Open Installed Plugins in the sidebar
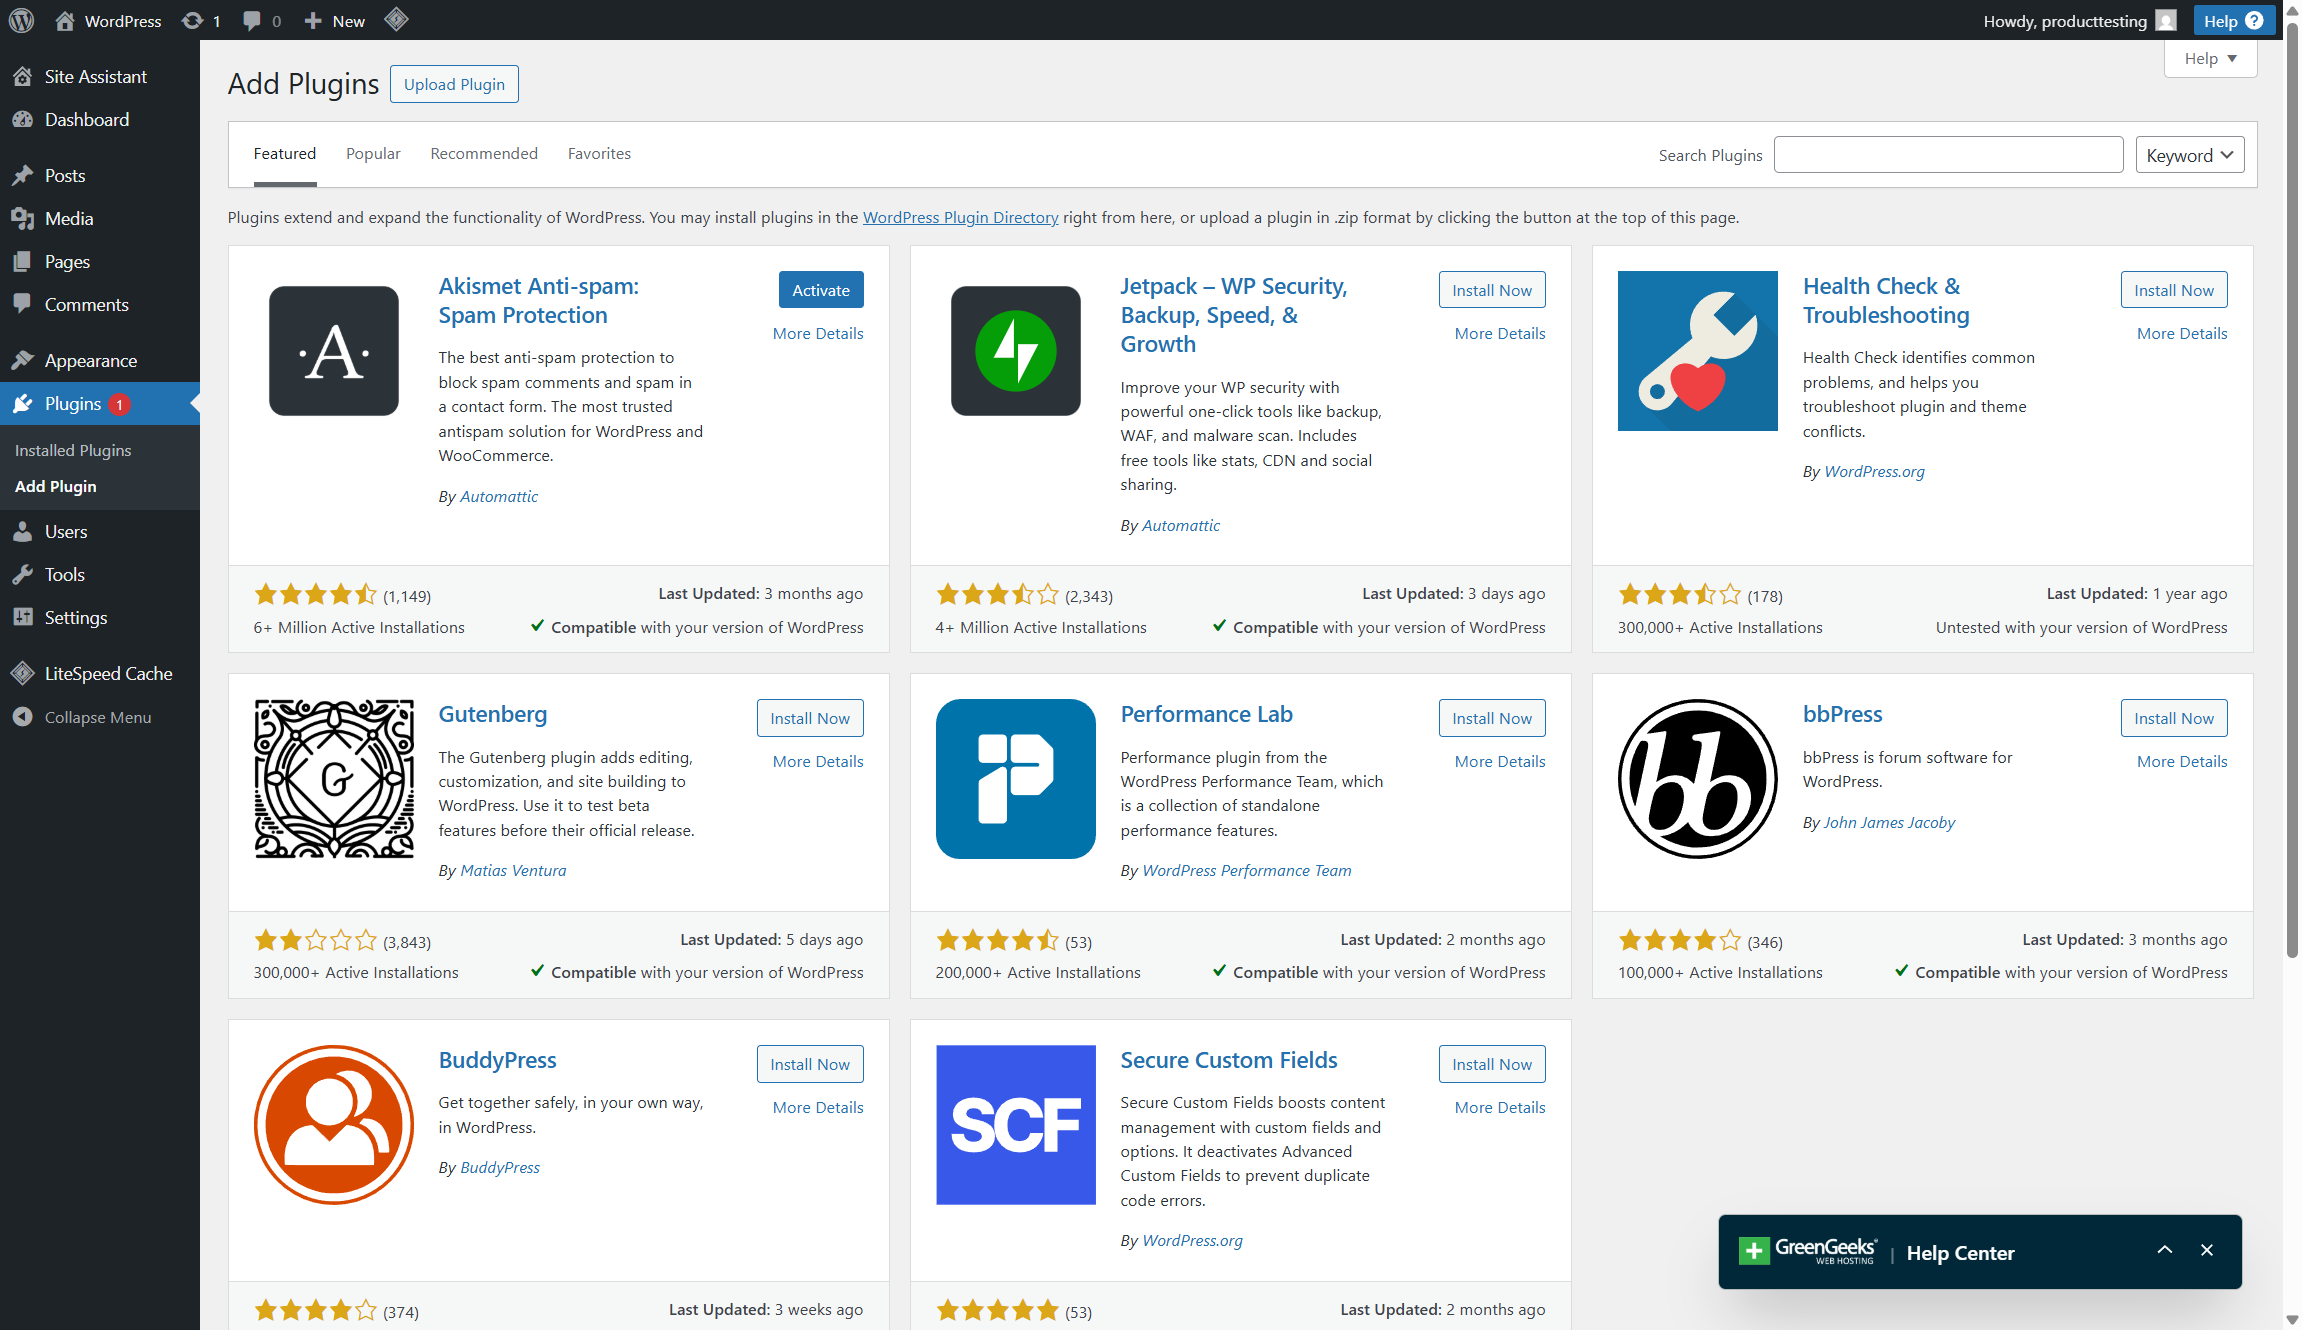The width and height of the screenshot is (2302, 1330). point(73,450)
